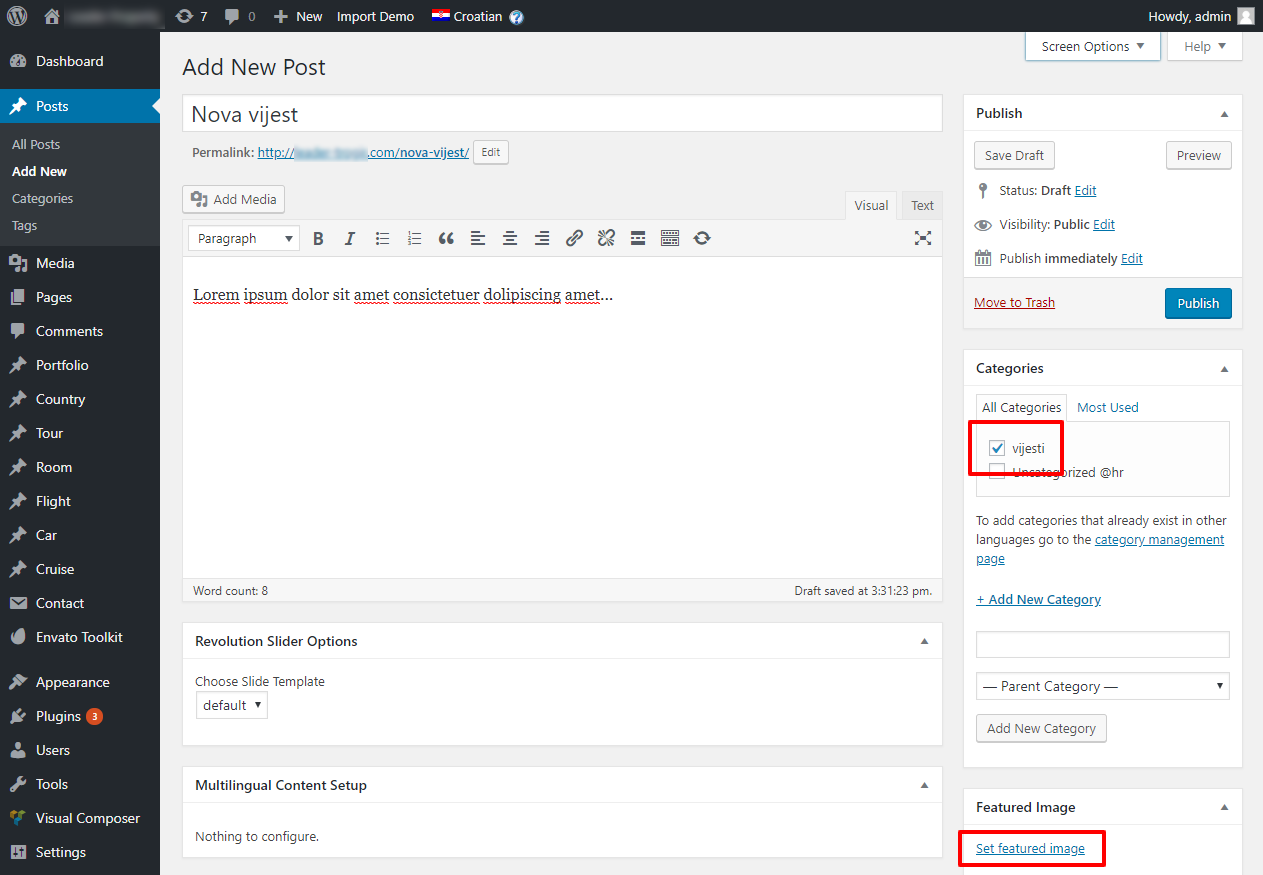
Task: Show the toolbar toggle (kitchen sink) icon
Action: (x=670, y=238)
